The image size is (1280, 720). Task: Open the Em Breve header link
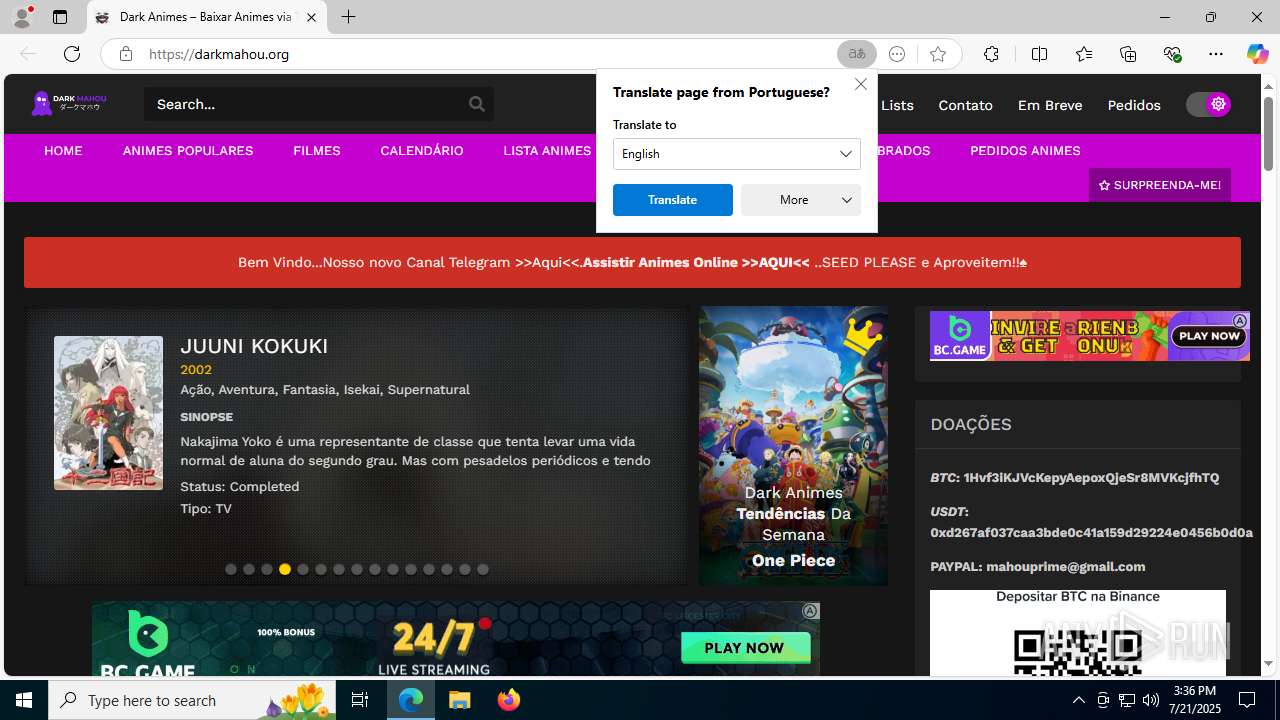[x=1050, y=105]
